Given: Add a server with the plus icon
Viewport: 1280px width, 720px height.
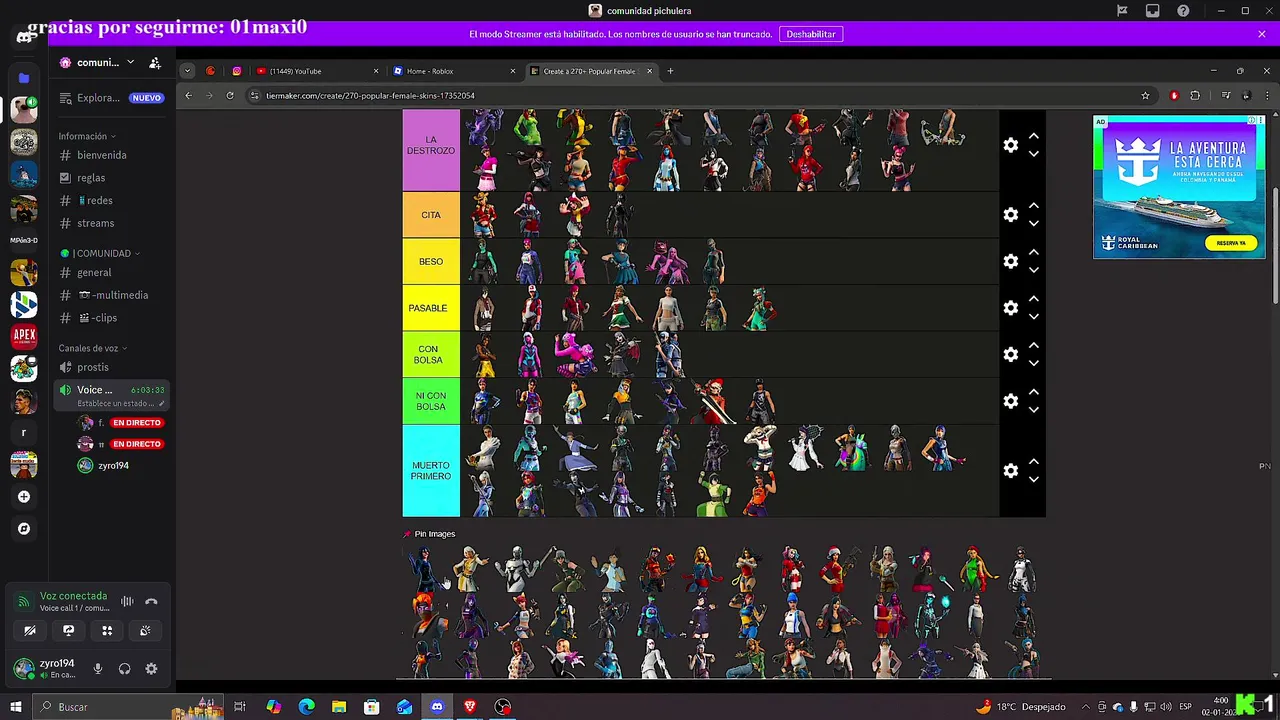Looking at the screenshot, I should [x=24, y=496].
